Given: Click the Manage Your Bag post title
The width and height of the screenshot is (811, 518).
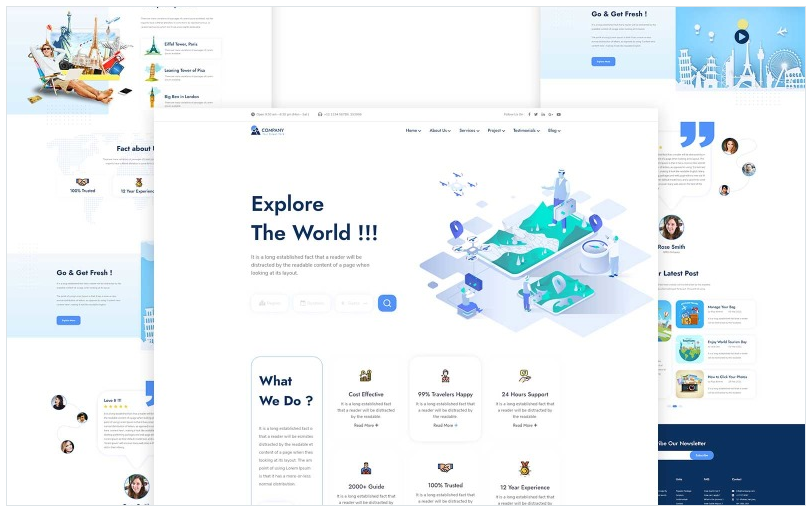Looking at the screenshot, I should [x=722, y=307].
